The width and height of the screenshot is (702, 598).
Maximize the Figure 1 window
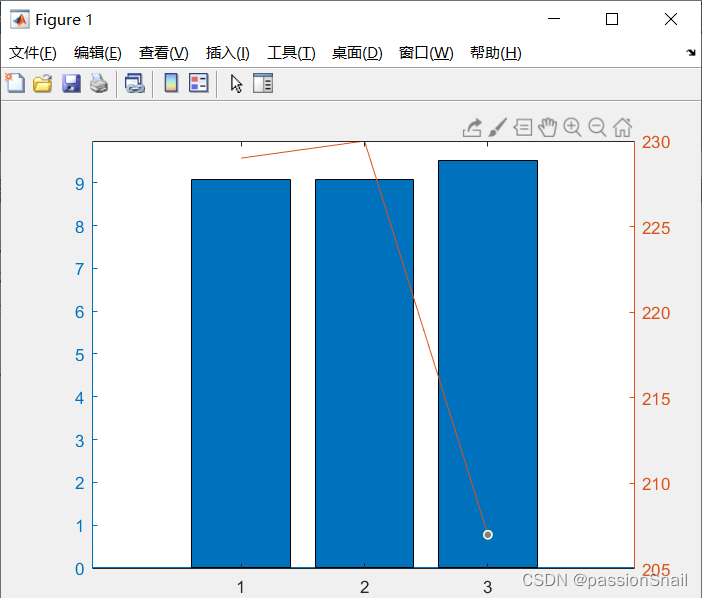[x=612, y=19]
